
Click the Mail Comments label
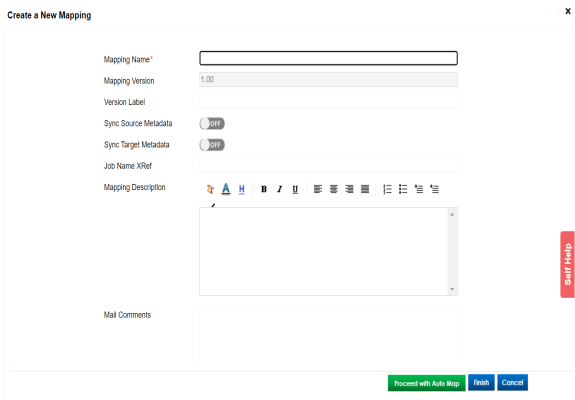pos(127,315)
